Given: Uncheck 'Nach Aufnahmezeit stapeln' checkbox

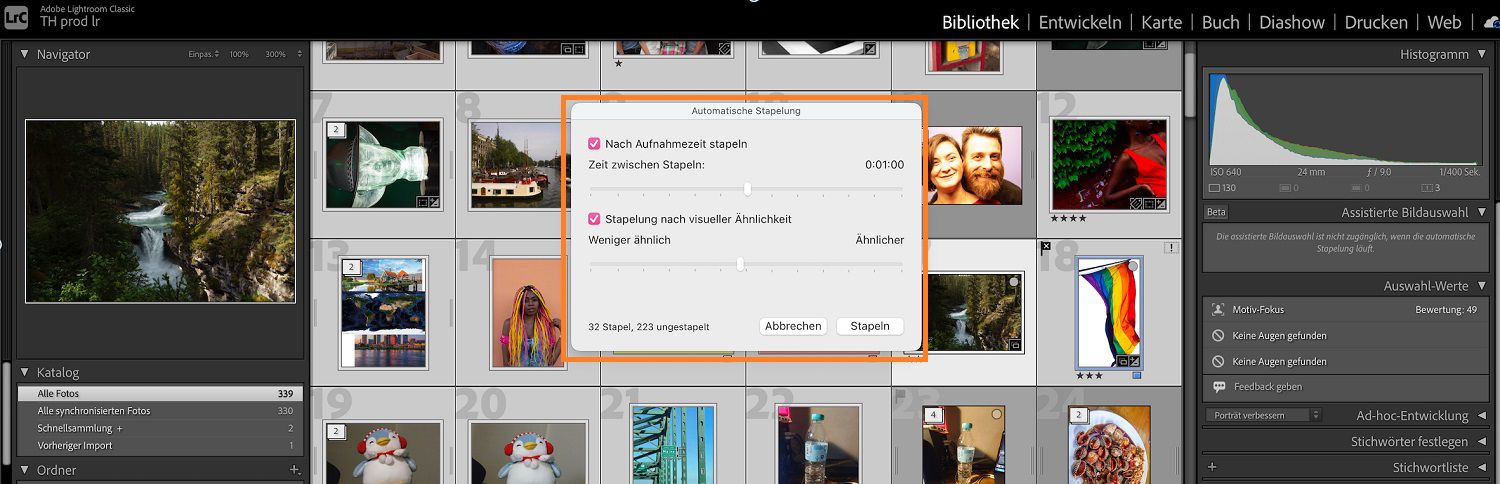Looking at the screenshot, I should (x=594, y=144).
